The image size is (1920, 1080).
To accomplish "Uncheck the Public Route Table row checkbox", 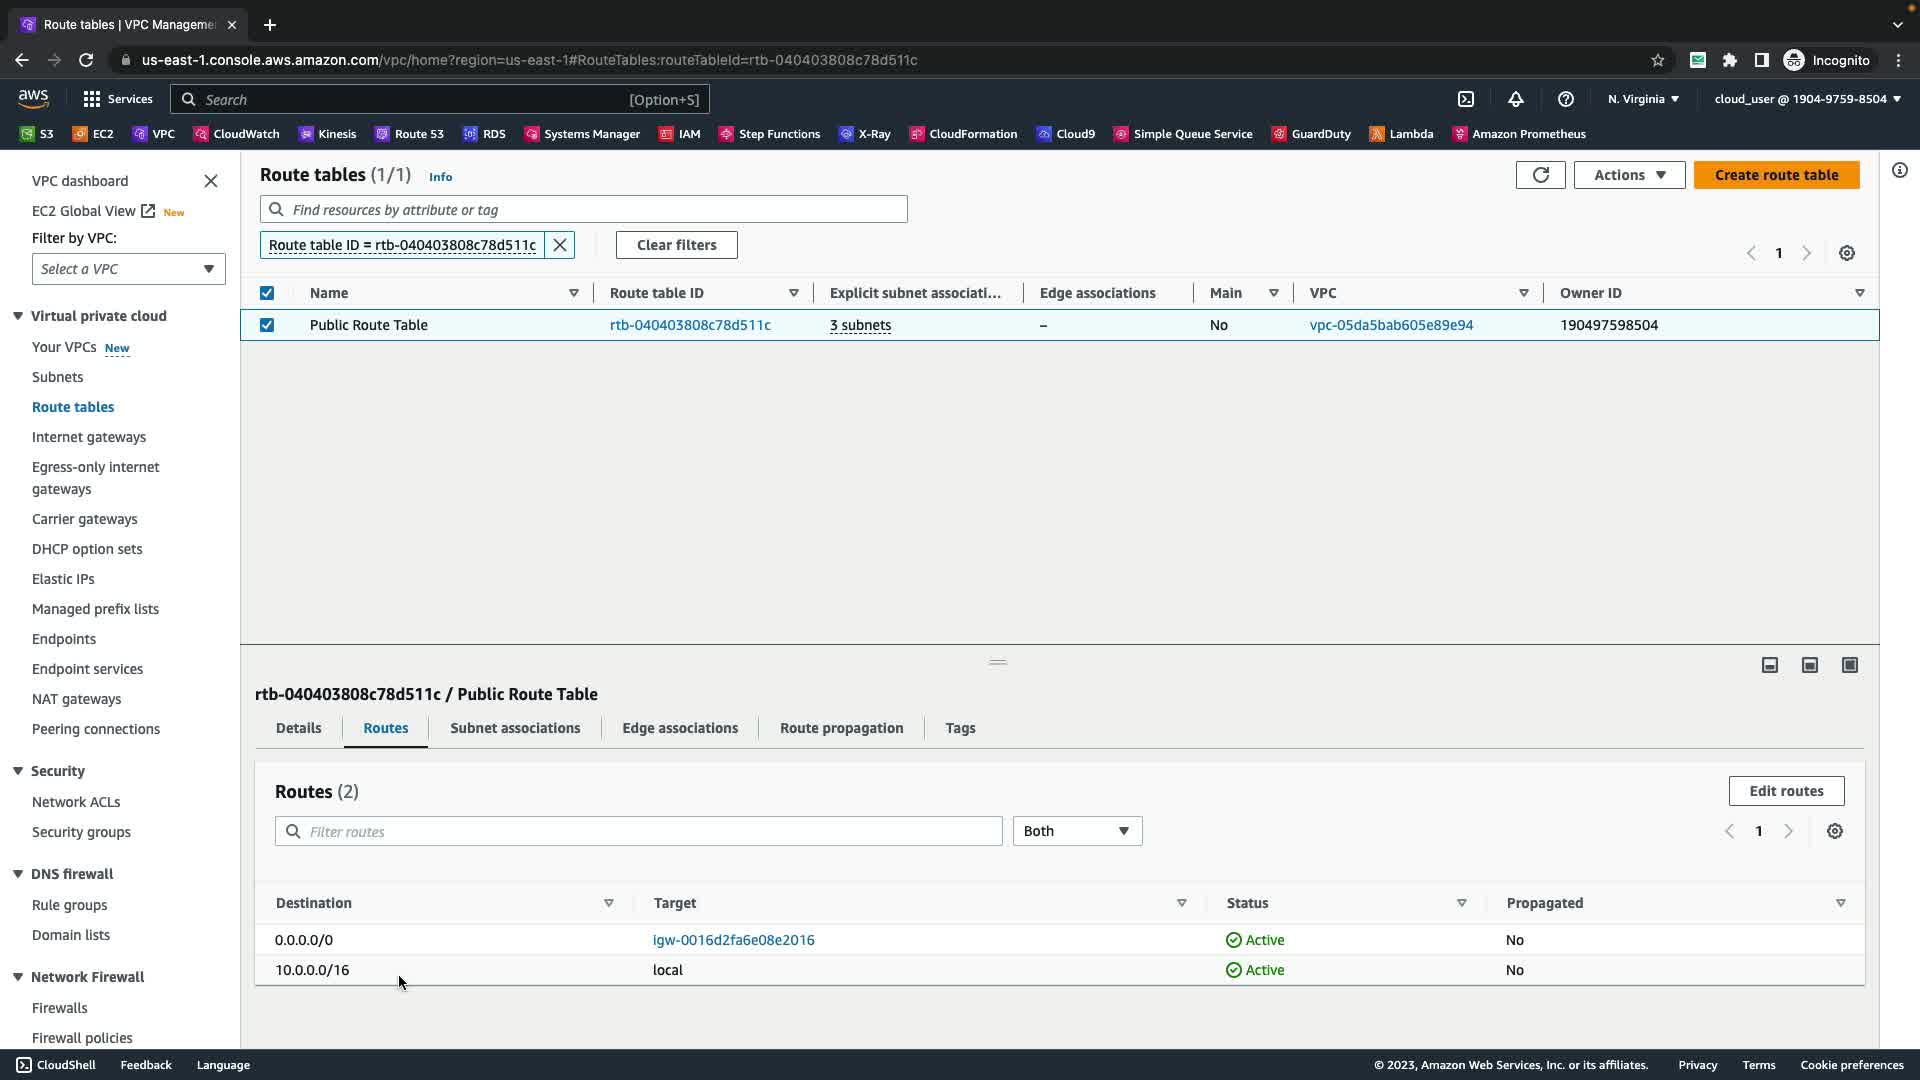I will pos(267,325).
